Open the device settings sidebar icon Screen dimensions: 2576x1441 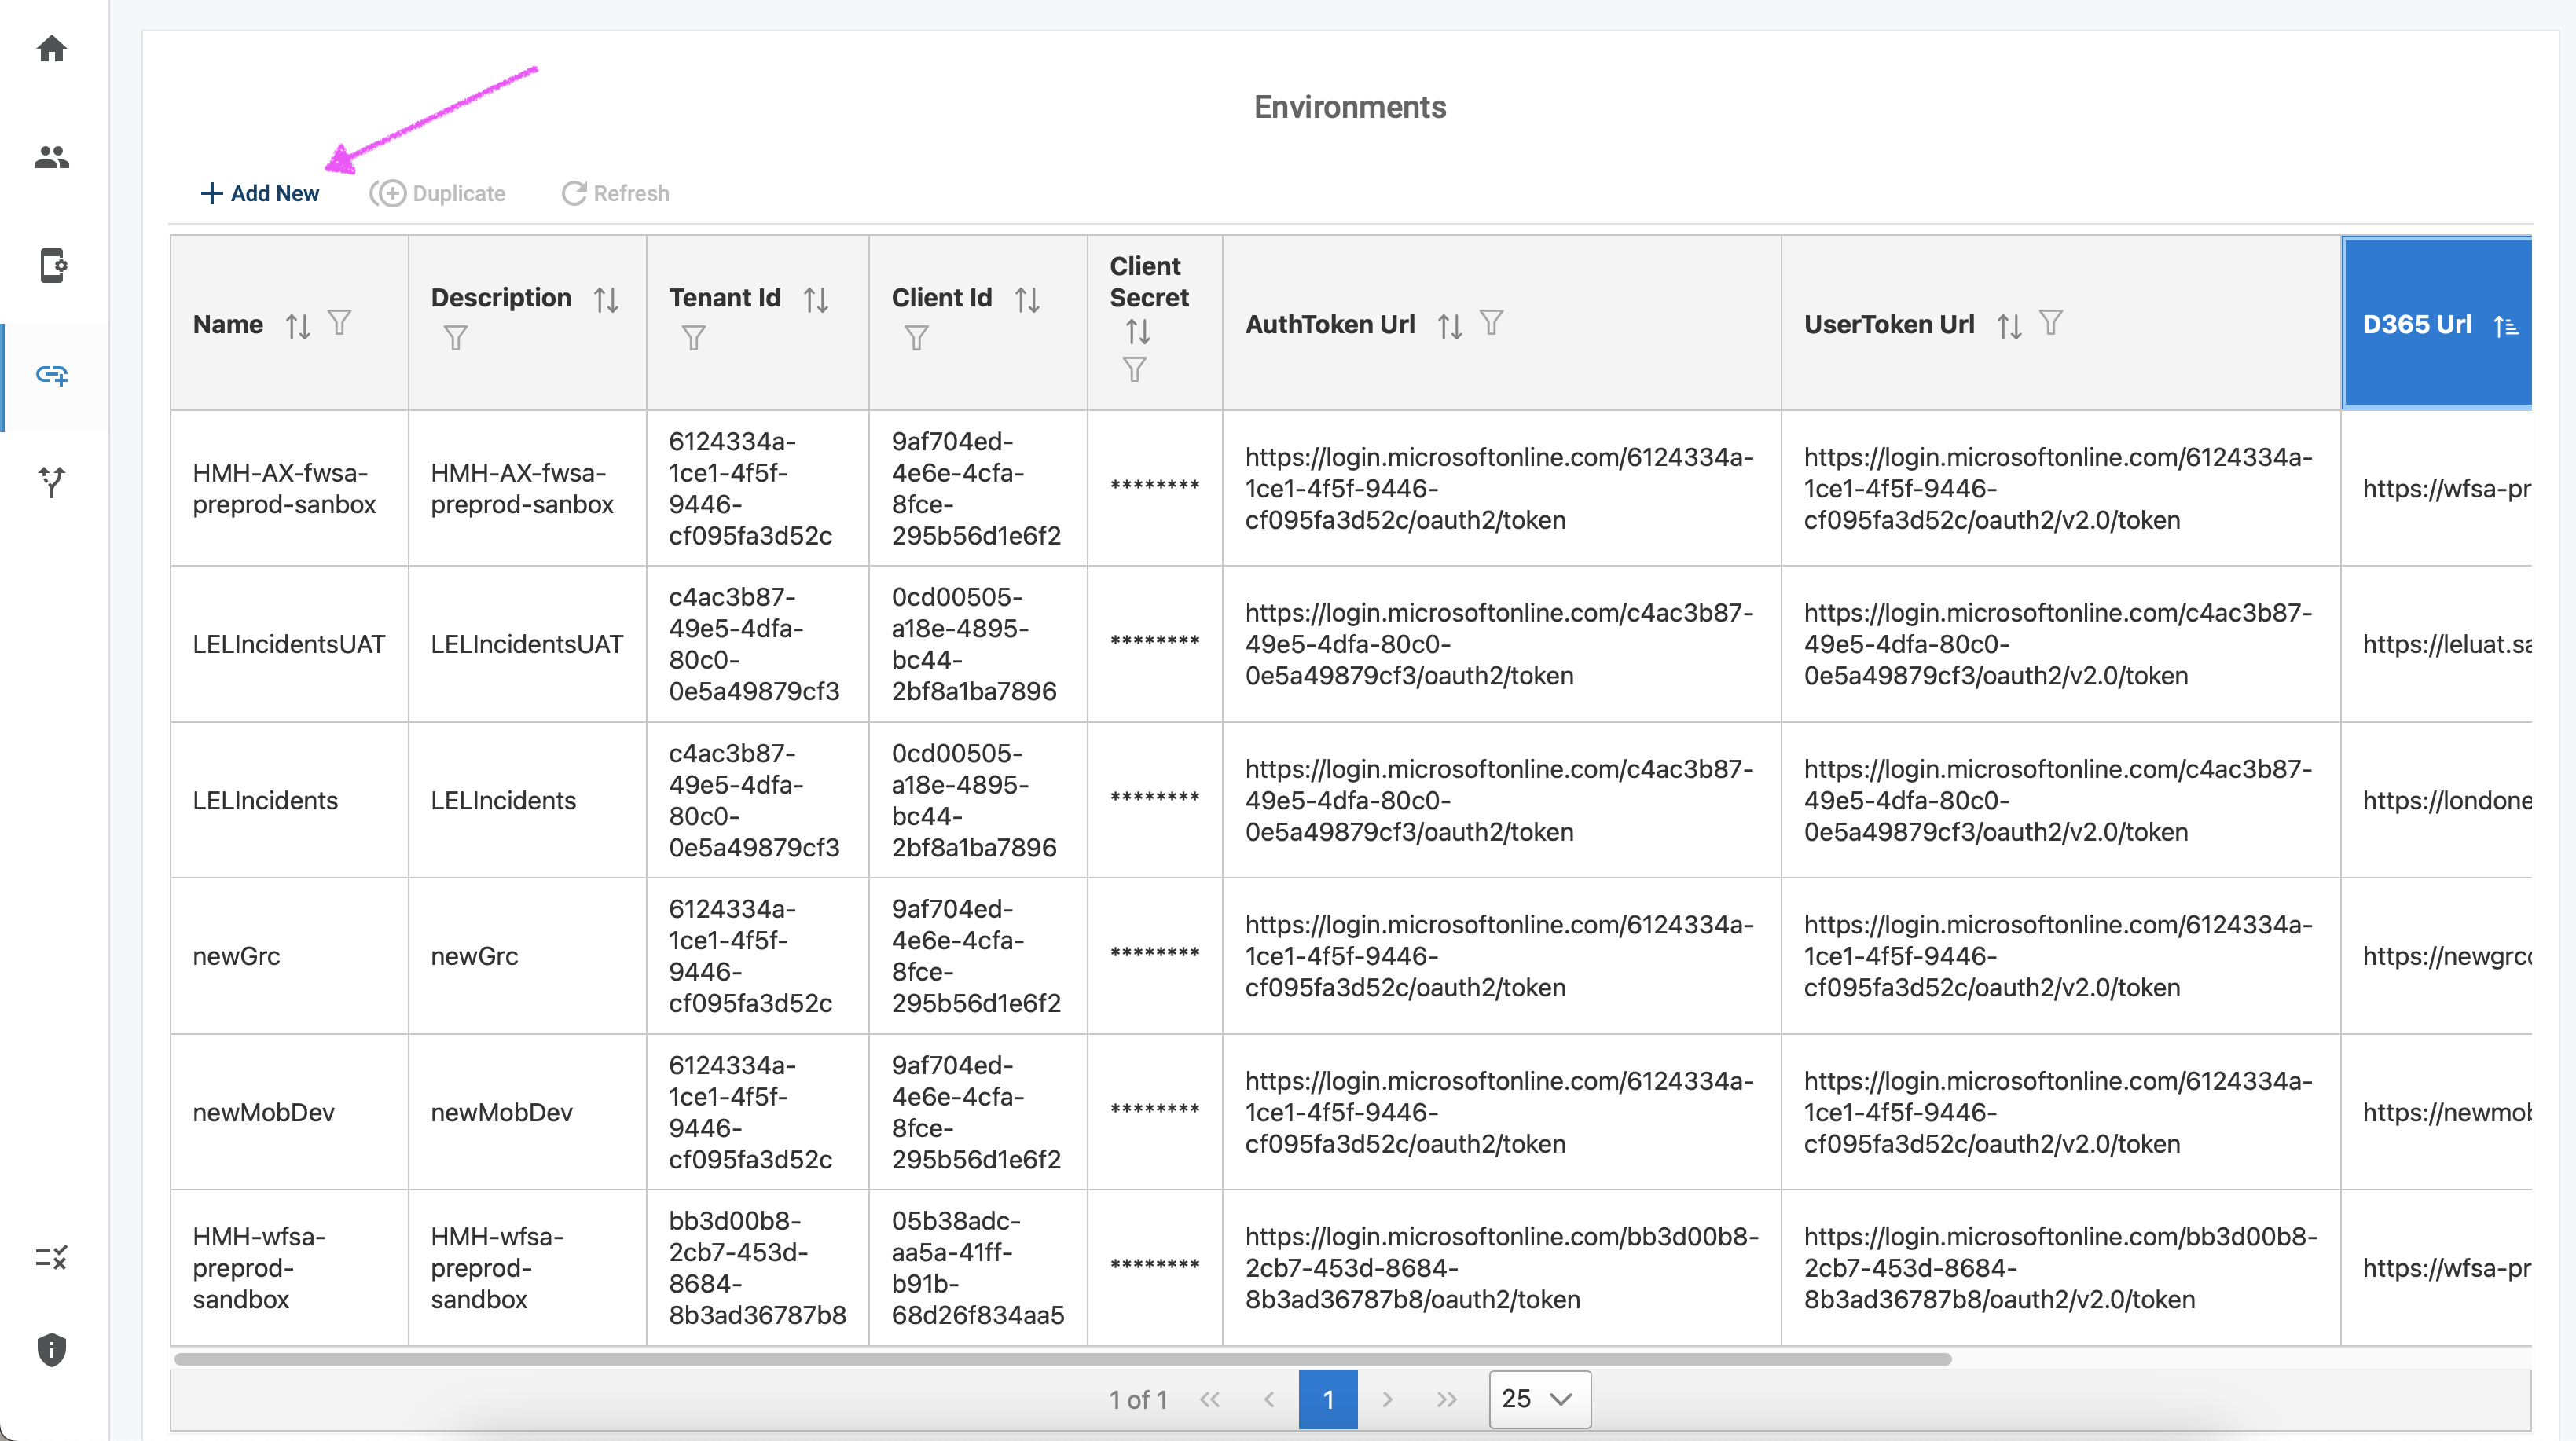tap(51, 266)
